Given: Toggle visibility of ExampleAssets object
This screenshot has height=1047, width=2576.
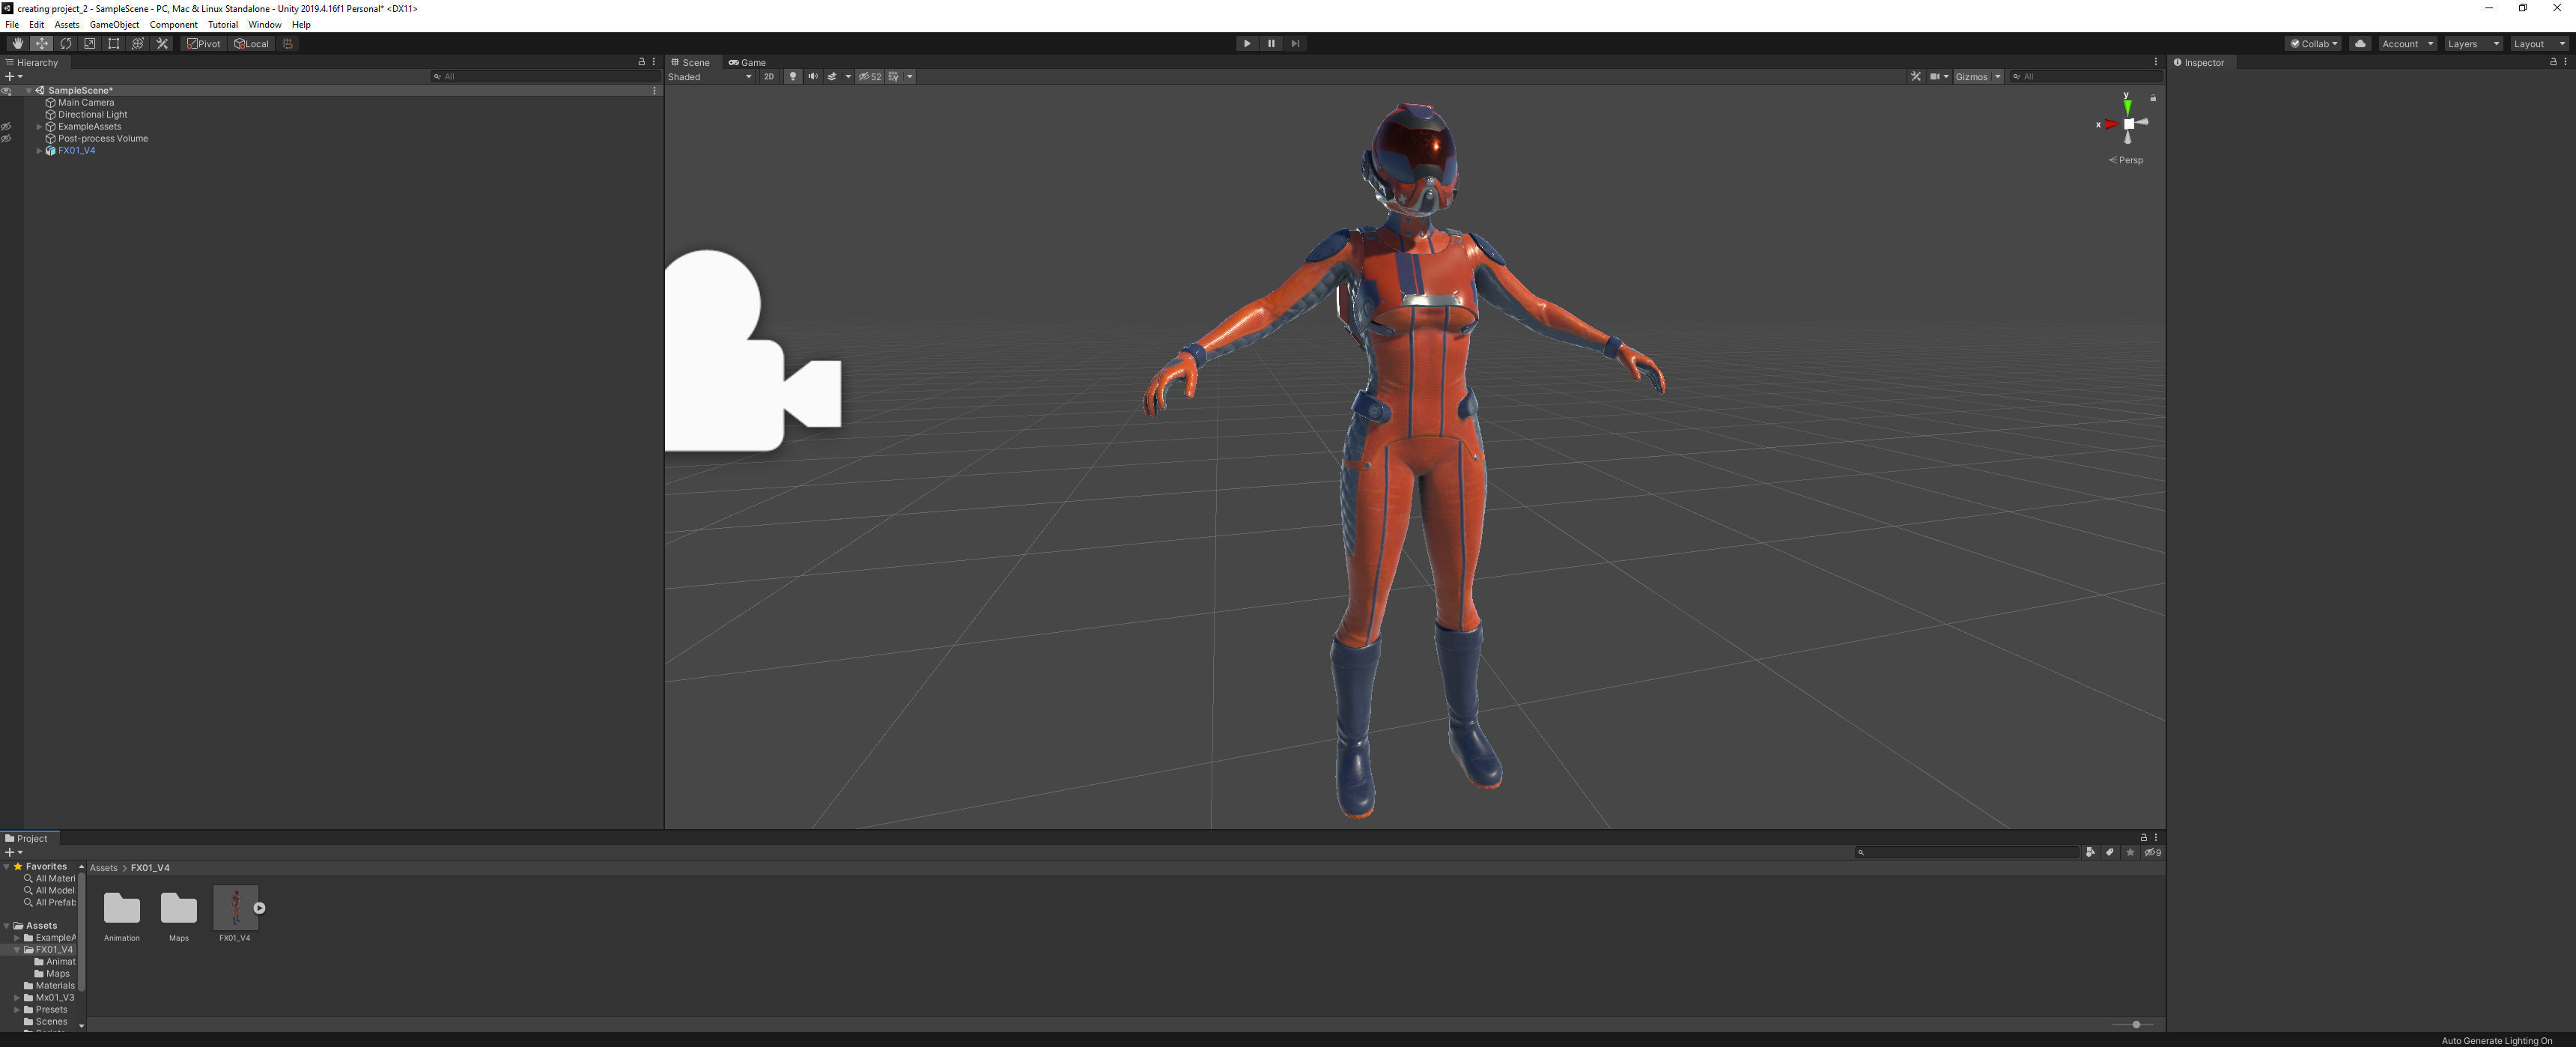Looking at the screenshot, I should pyautogui.click(x=7, y=127).
